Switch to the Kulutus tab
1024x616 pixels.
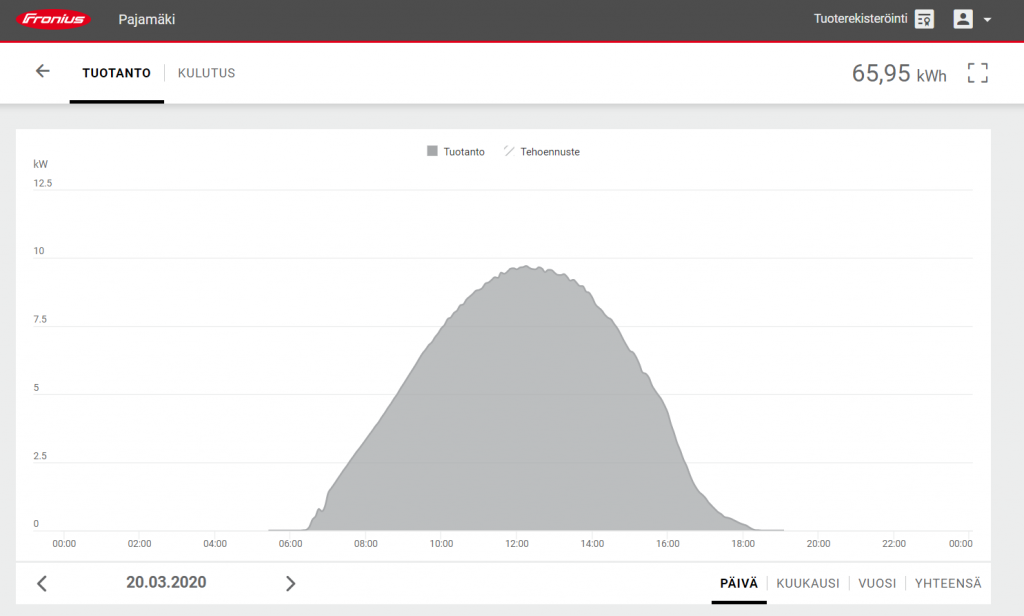(x=206, y=73)
